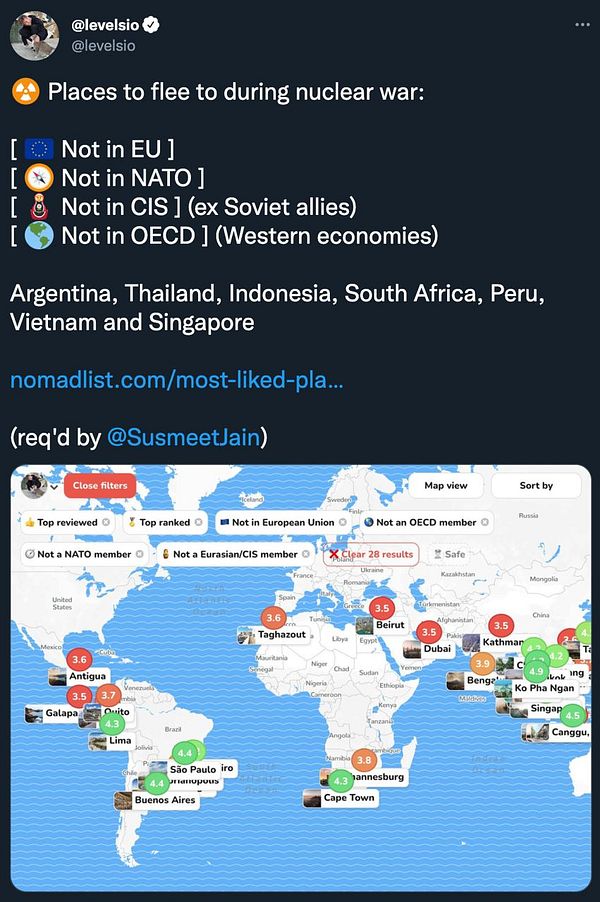Open the @levelsio profile picture

[35, 36]
